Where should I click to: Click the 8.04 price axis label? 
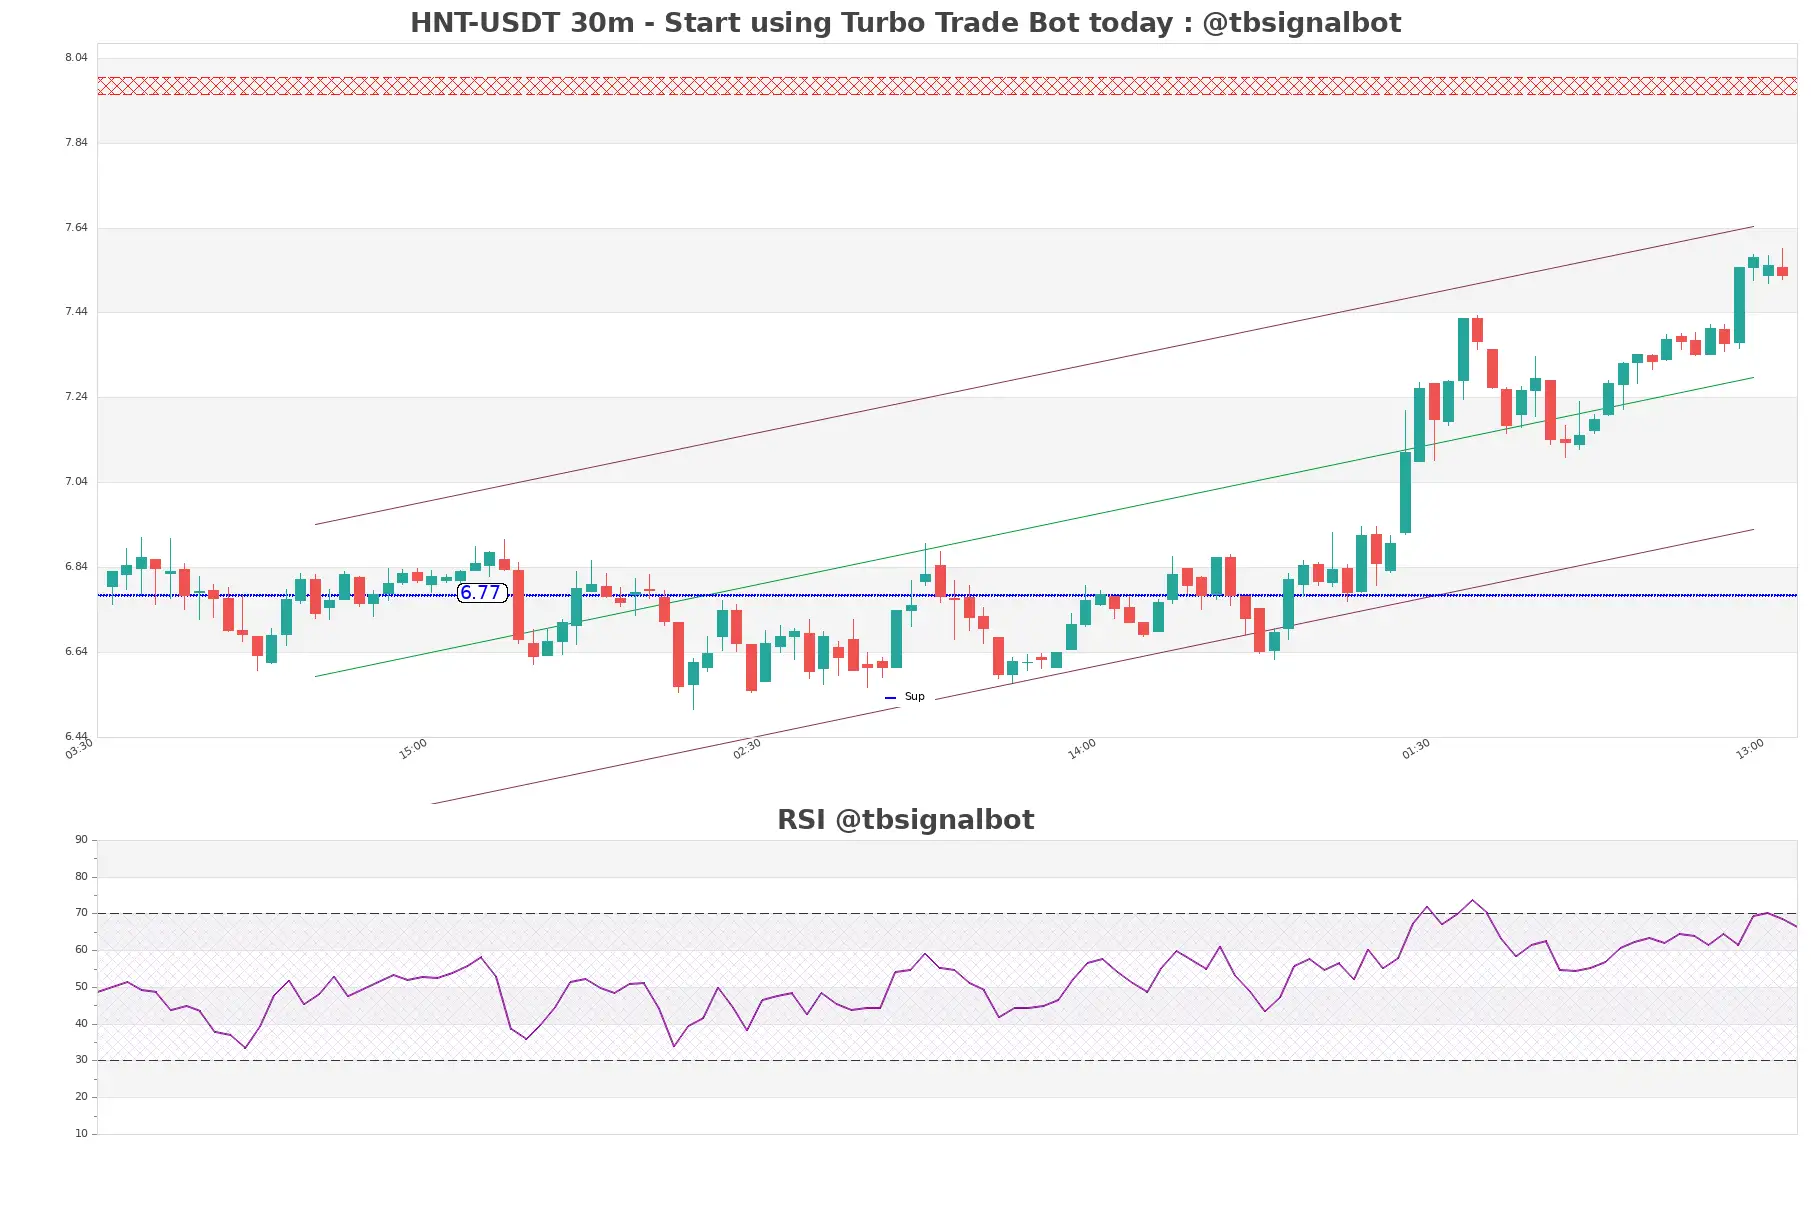click(x=76, y=58)
